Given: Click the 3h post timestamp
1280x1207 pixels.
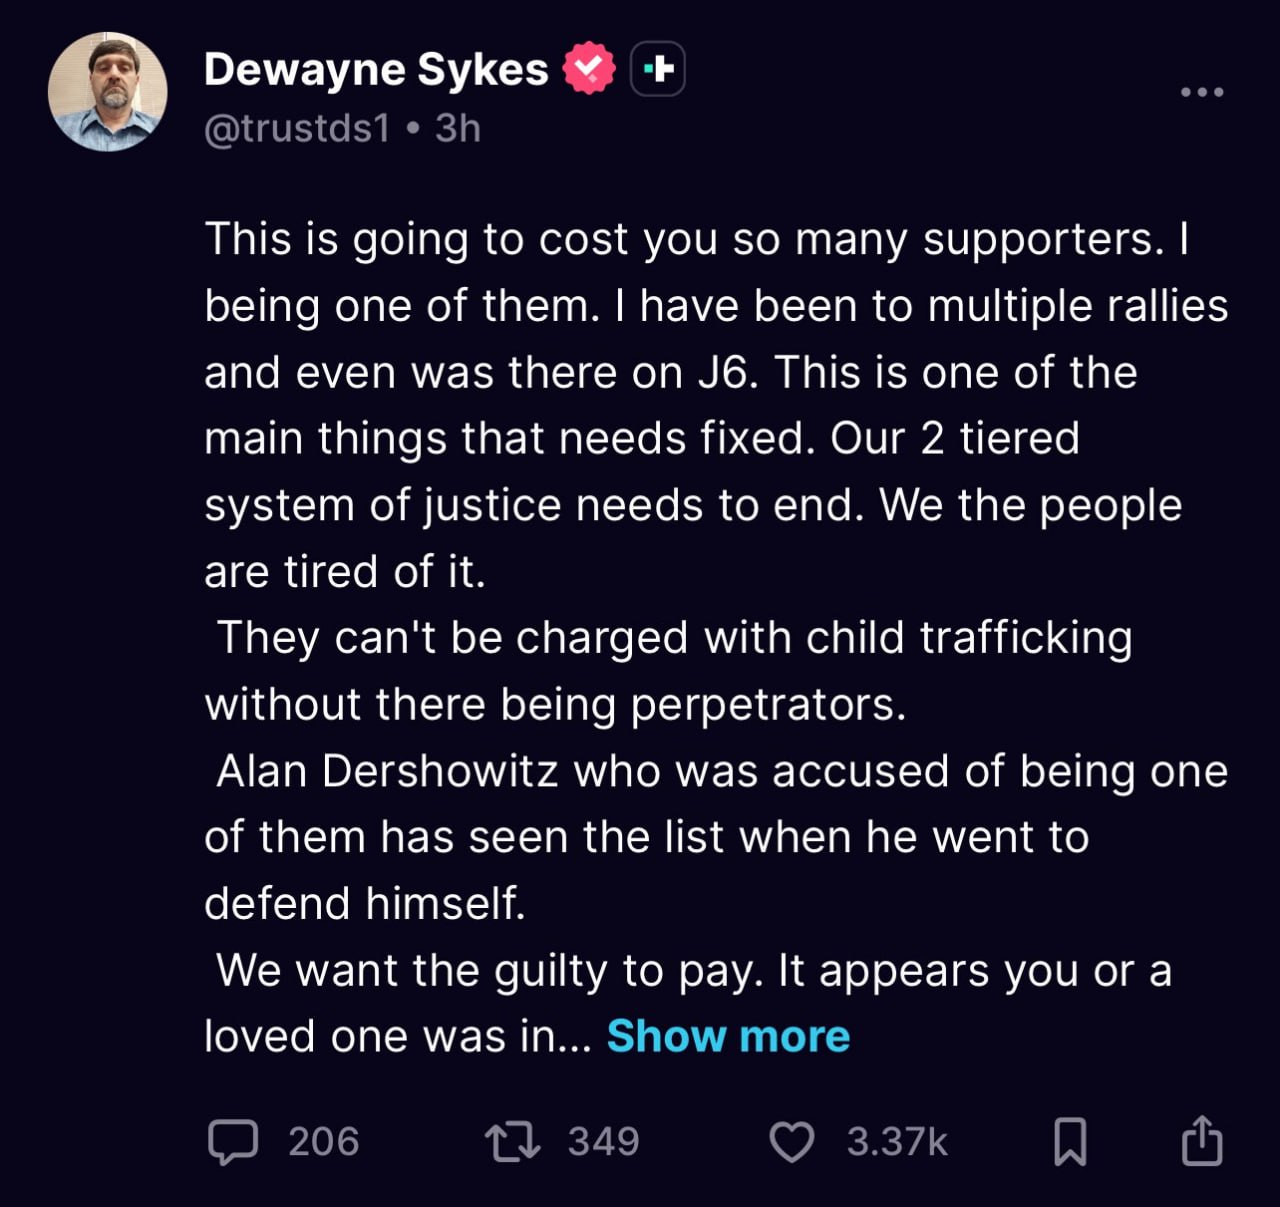Looking at the screenshot, I should point(458,128).
